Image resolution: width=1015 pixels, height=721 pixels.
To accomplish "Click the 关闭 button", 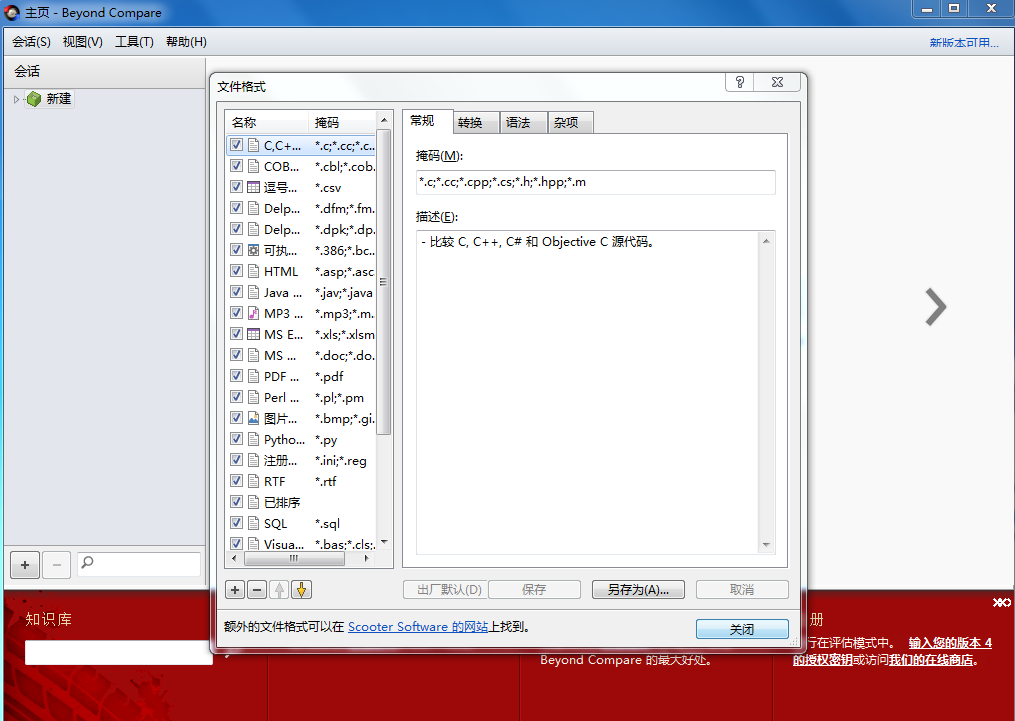I will (742, 629).
